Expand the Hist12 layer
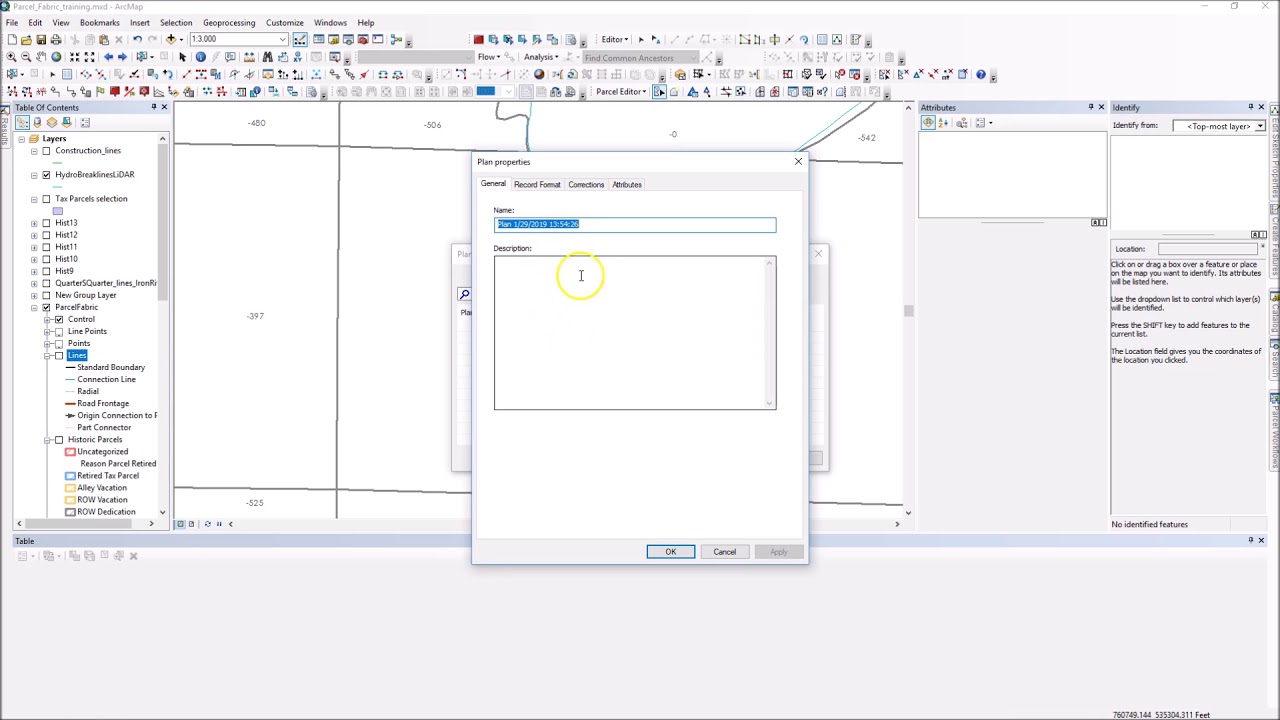Image resolution: width=1280 pixels, height=720 pixels. tap(34, 234)
